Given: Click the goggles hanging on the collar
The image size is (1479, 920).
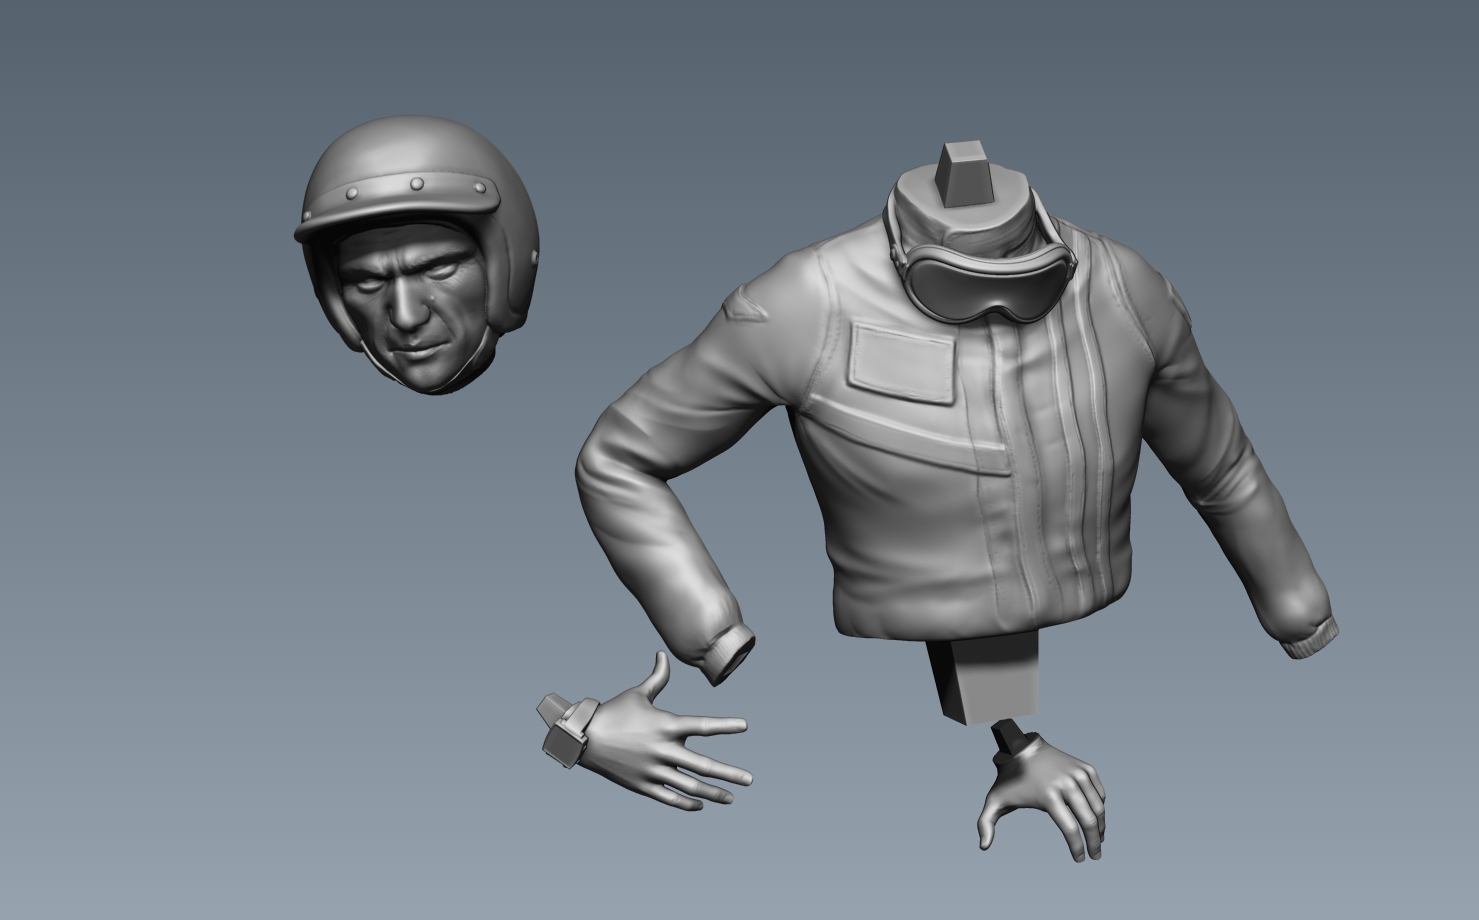Looking at the screenshot, I should [x=985, y=285].
